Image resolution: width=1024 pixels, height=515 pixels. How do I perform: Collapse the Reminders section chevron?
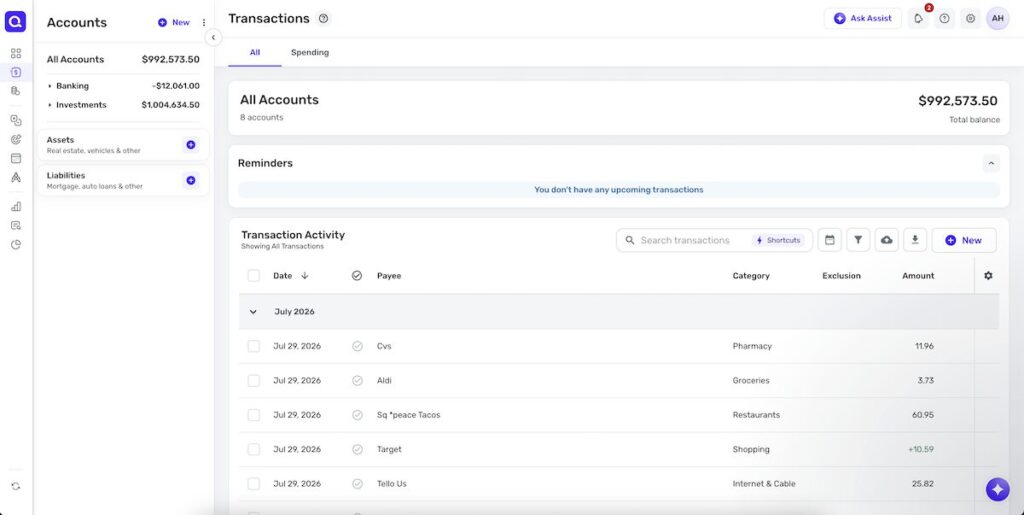[991, 163]
